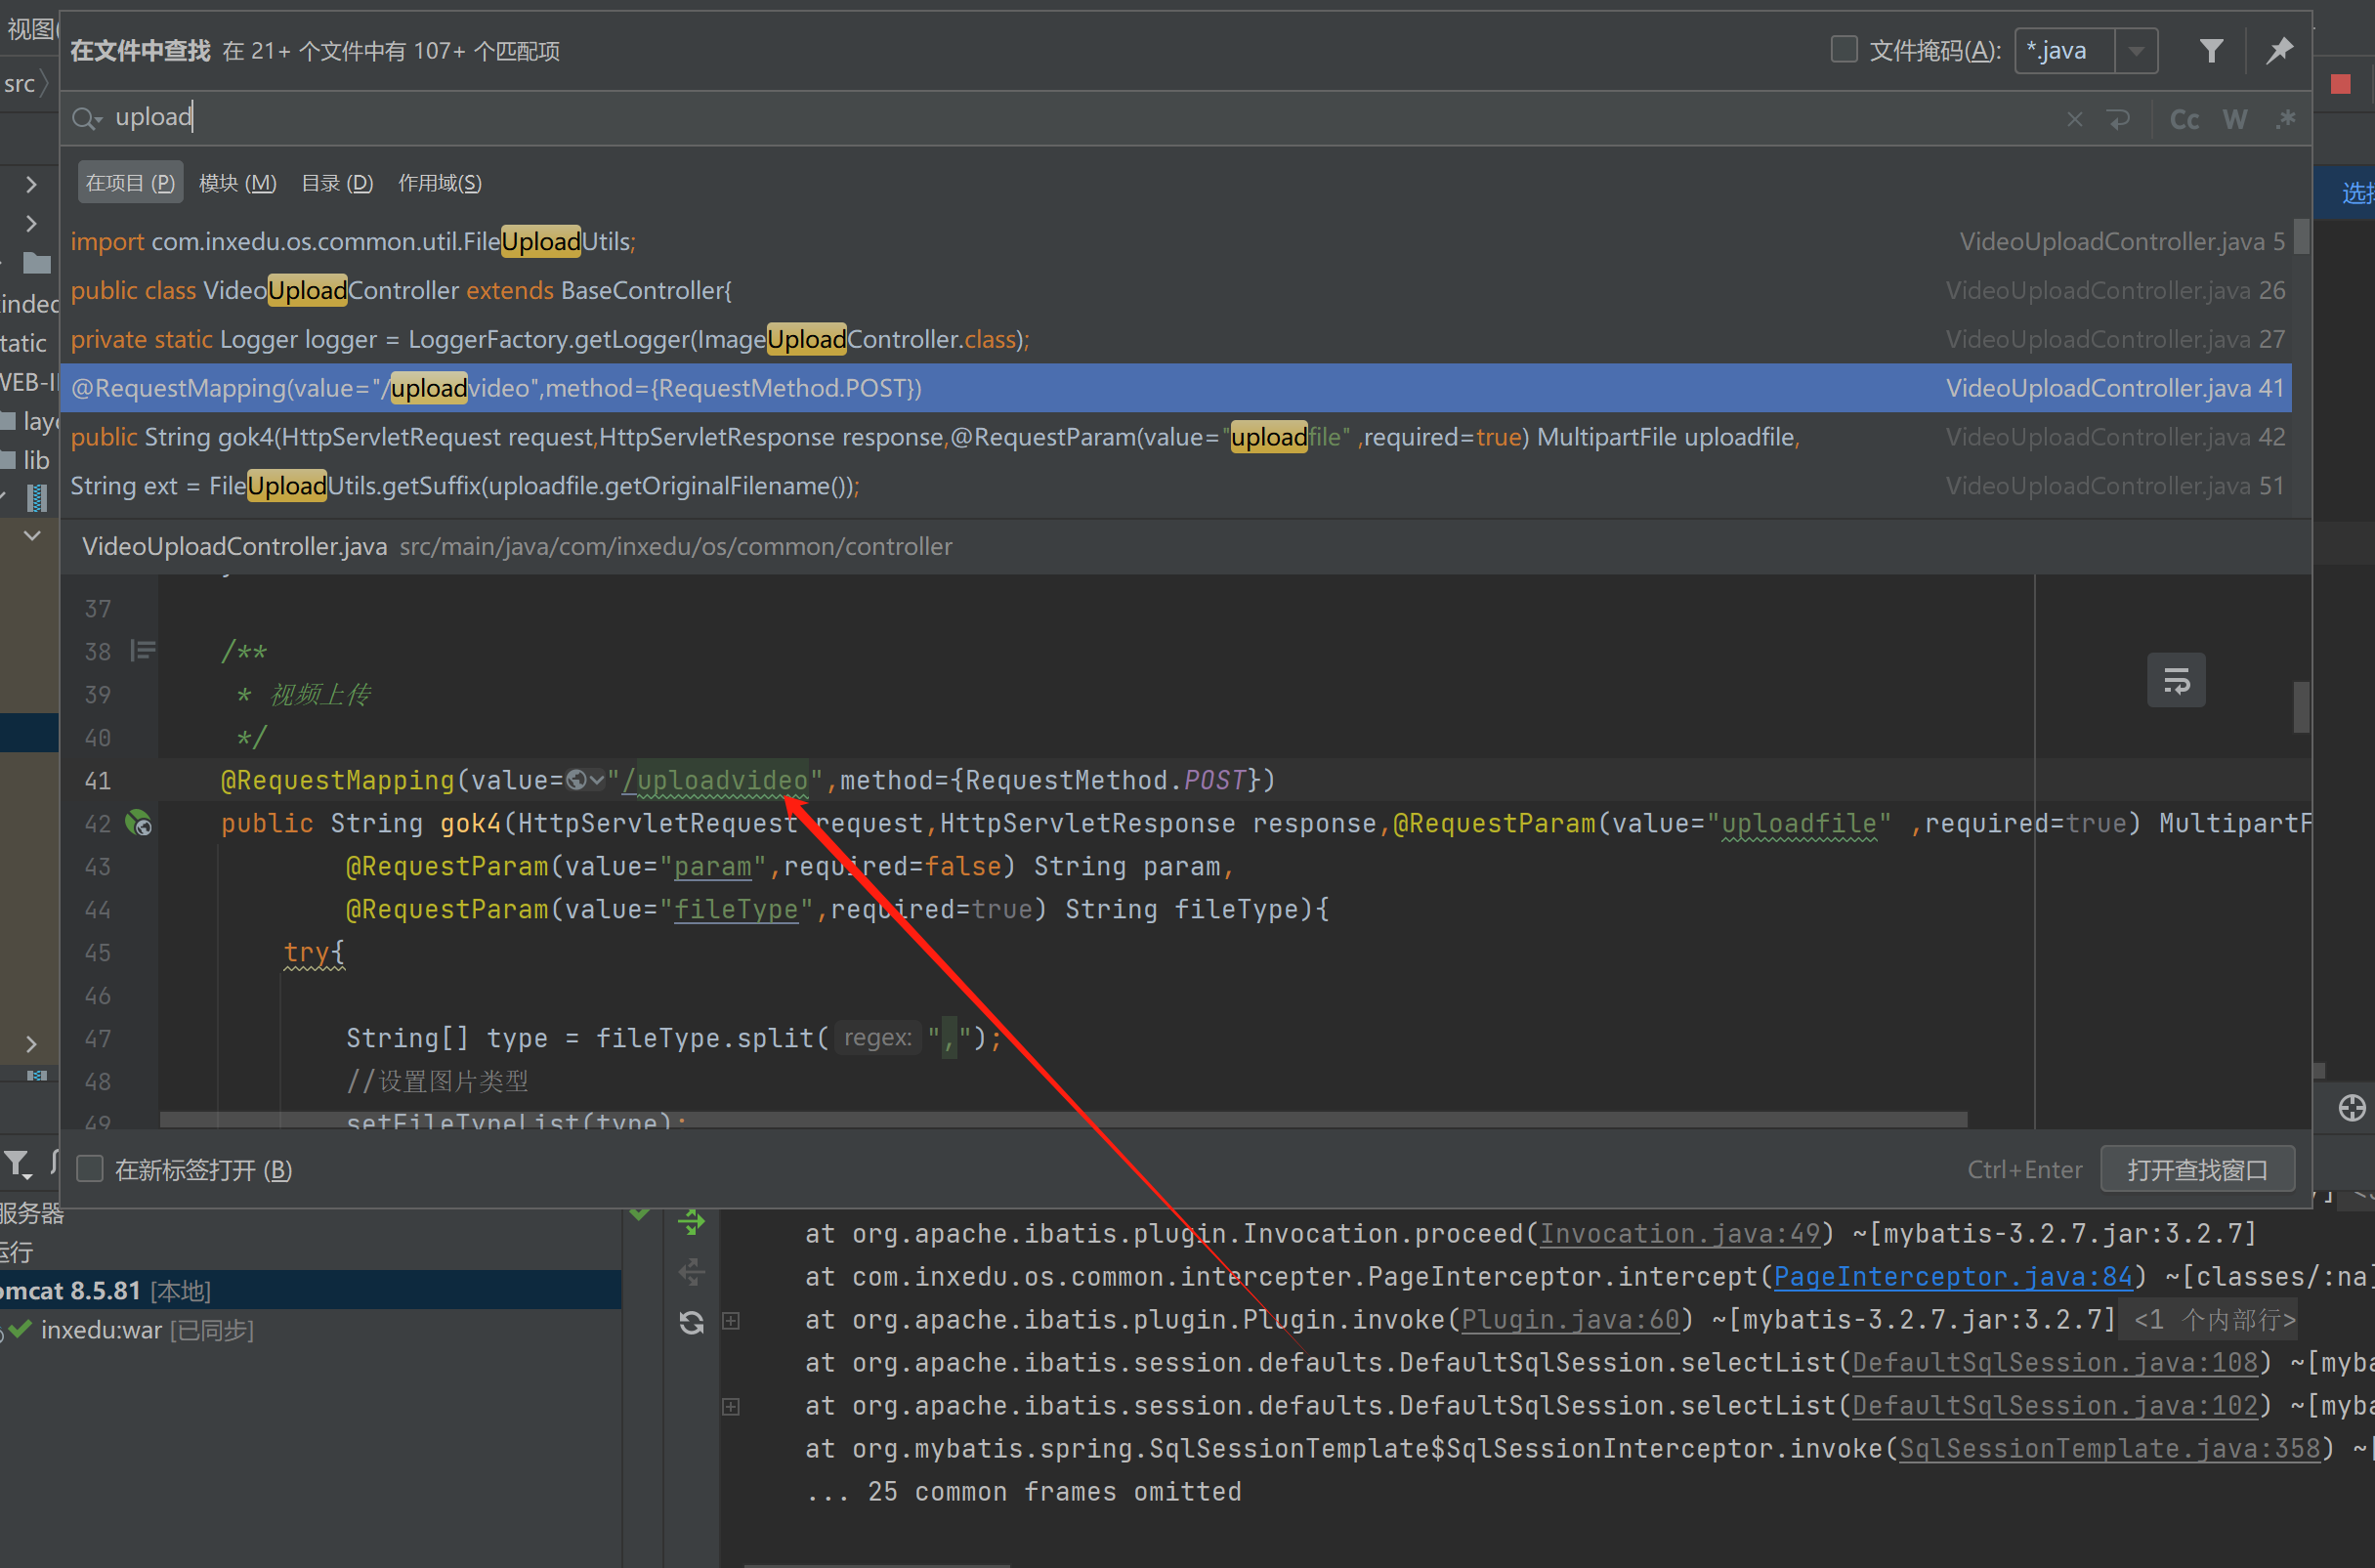Expand the console fold at Plugin.invoke line
The width and height of the screenshot is (2375, 1568).
pyautogui.click(x=731, y=1321)
